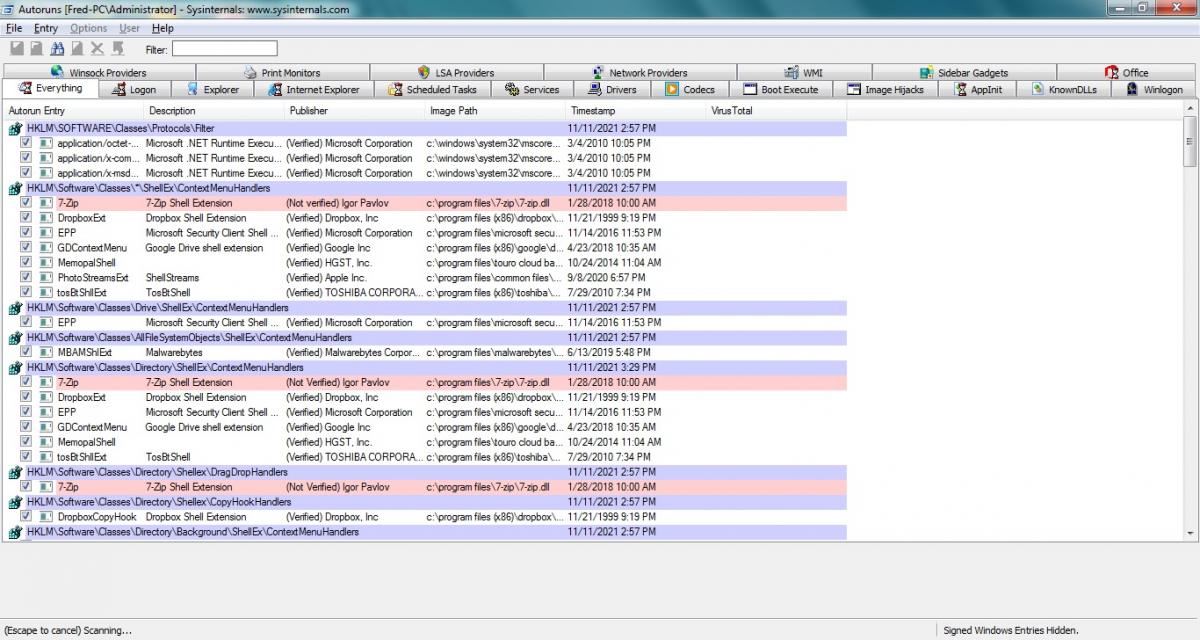Uncheck the application/octet- entry checkbox

pos(27,143)
